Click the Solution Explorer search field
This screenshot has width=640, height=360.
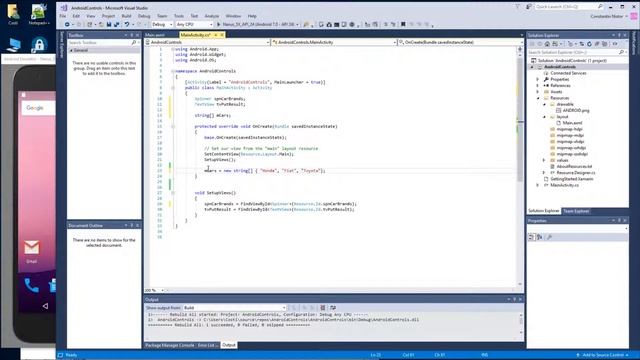coord(573,52)
